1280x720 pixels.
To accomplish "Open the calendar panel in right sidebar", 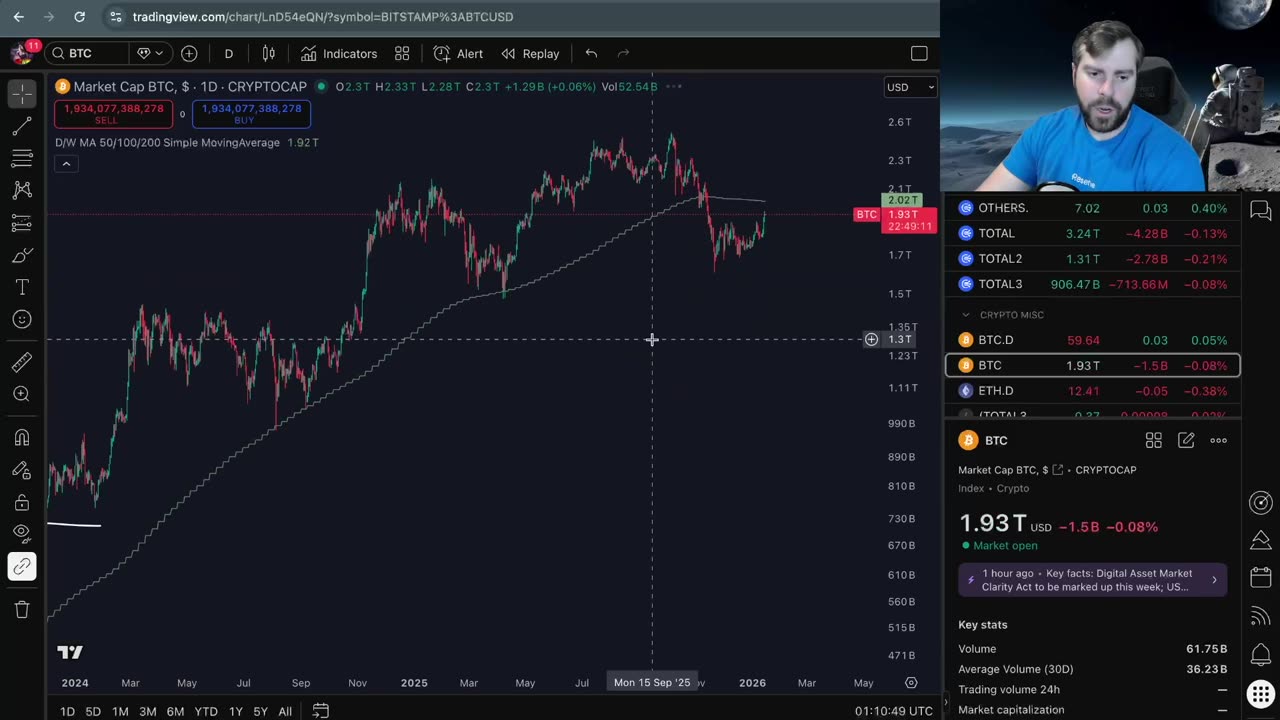I will click(1261, 578).
